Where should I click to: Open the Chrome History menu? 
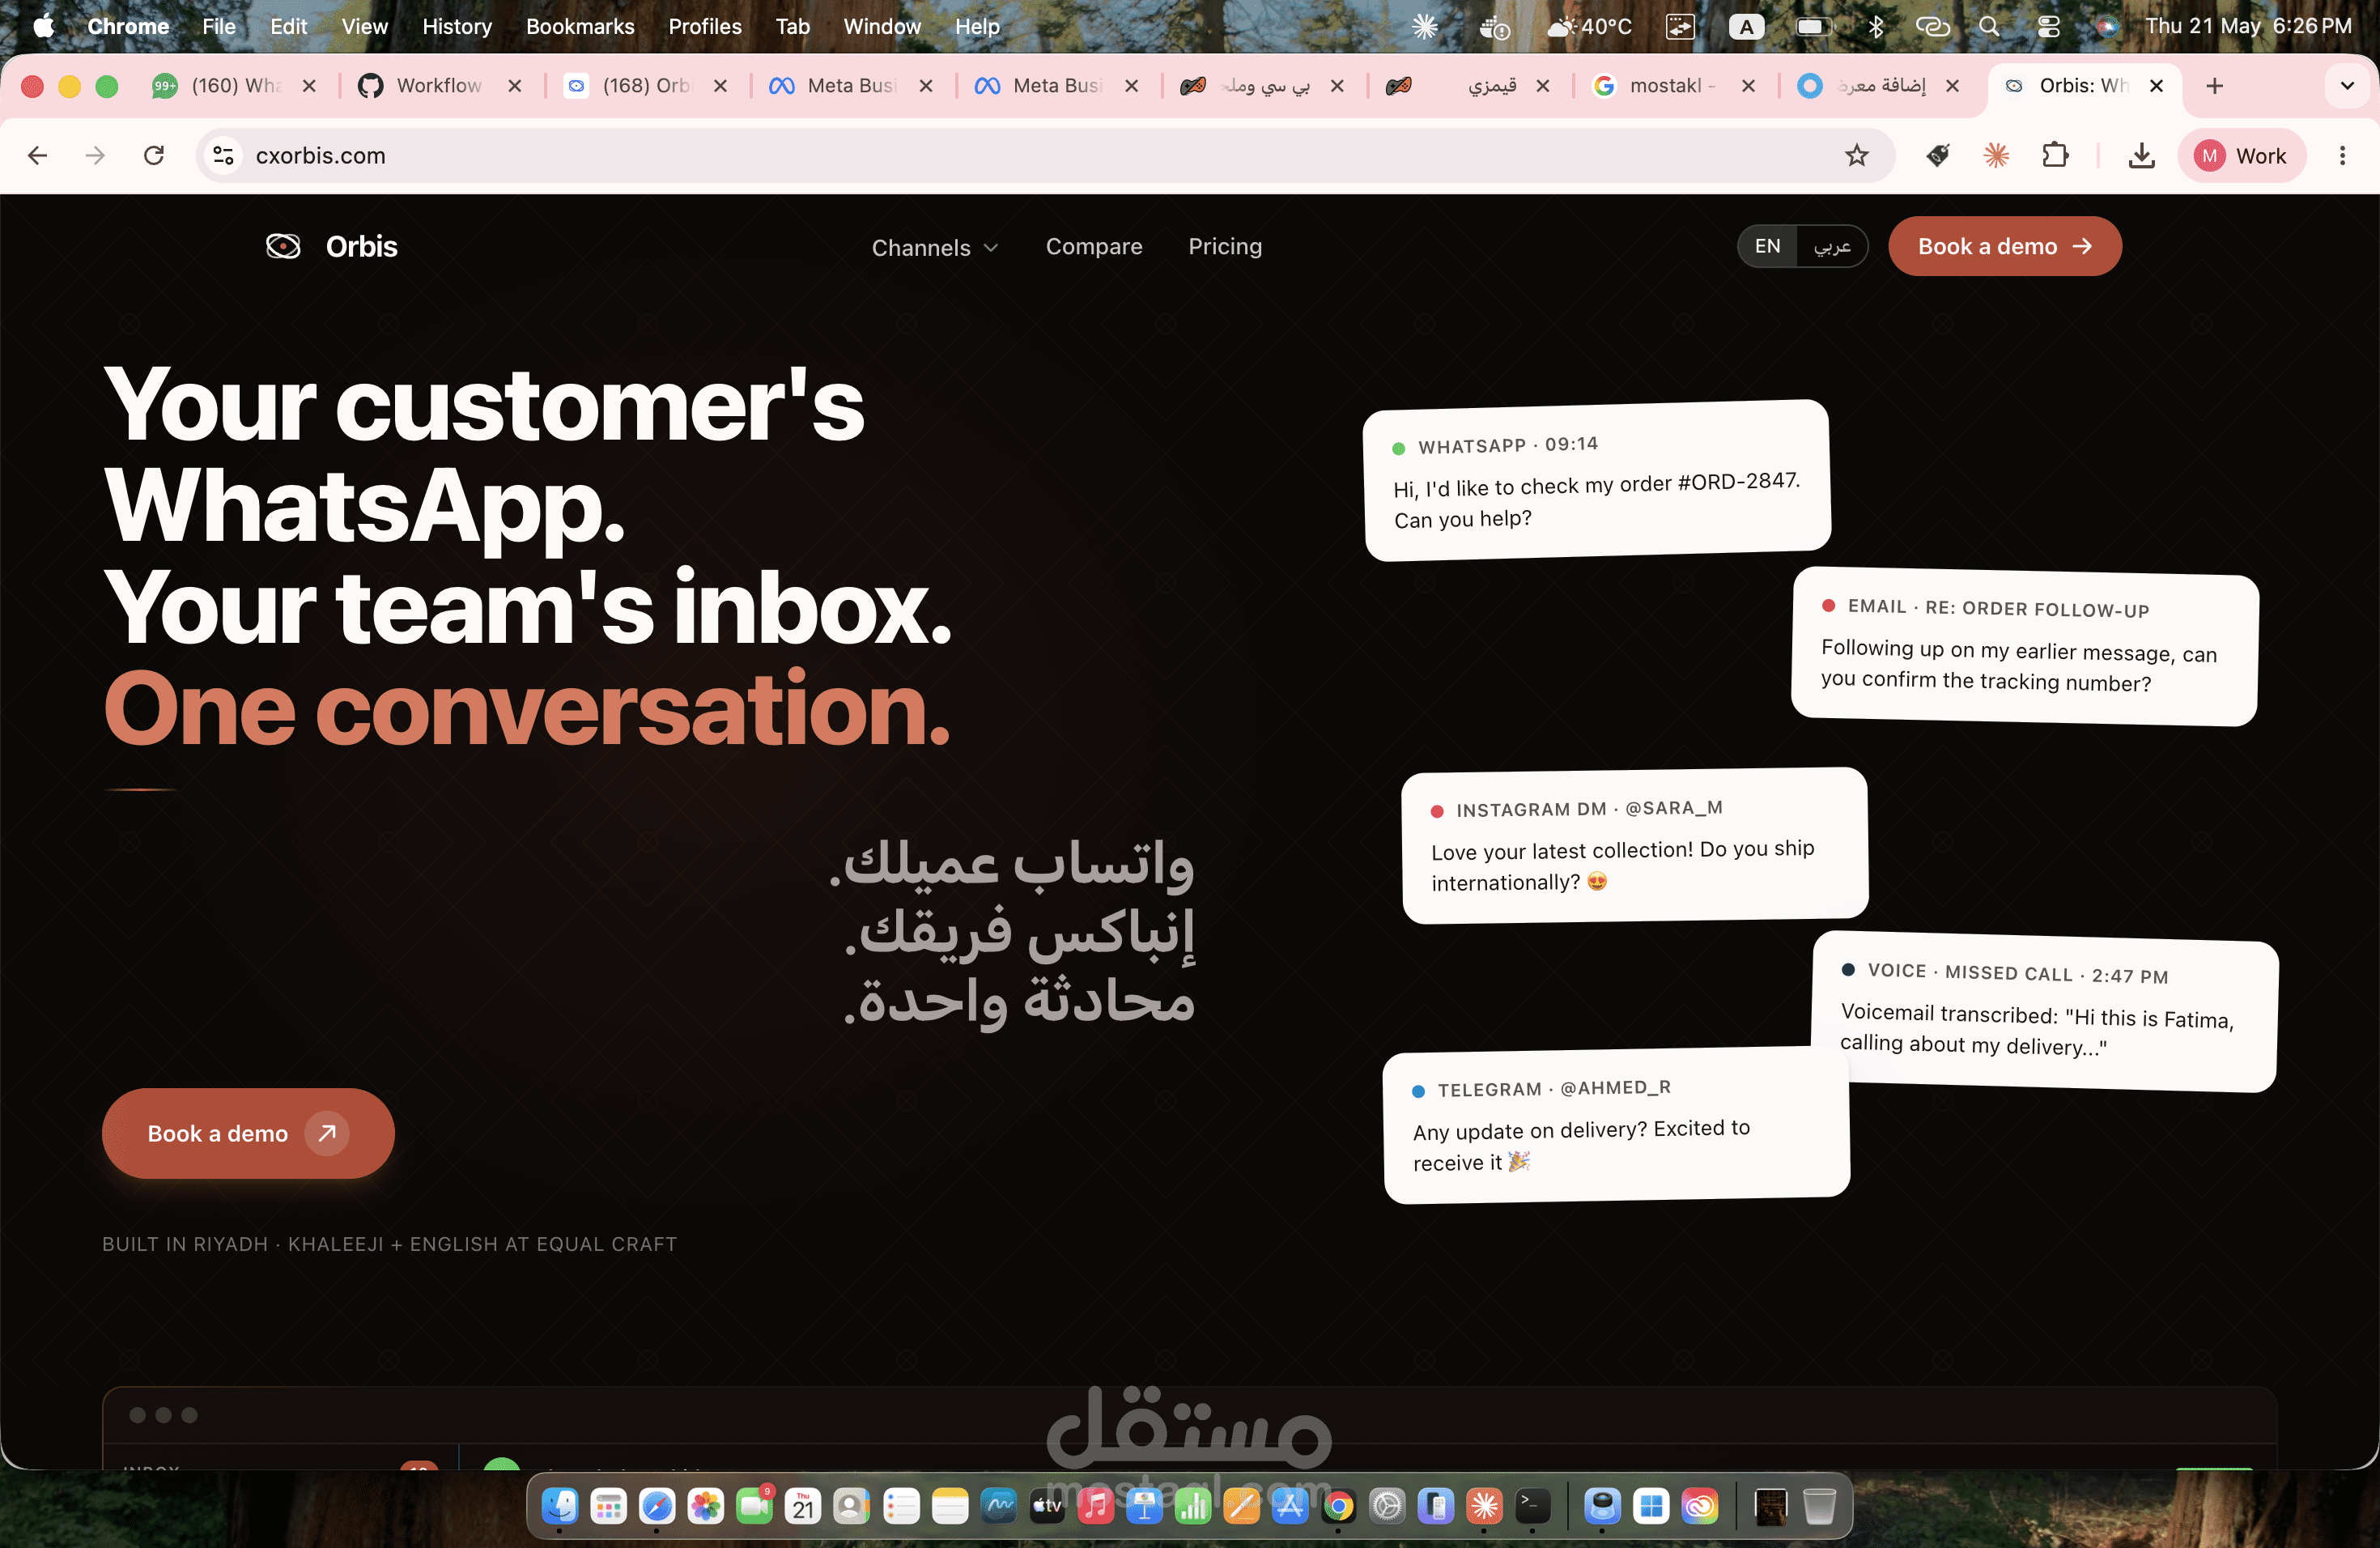(456, 26)
